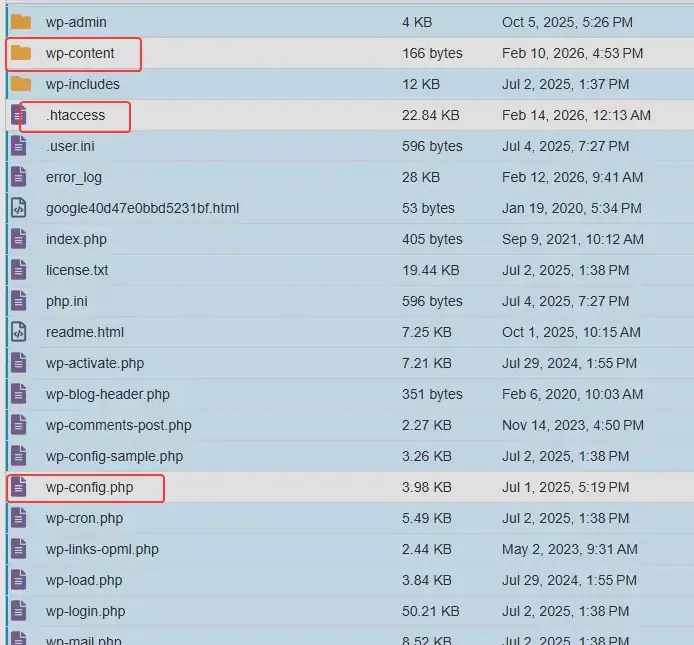Screen dimensions: 694x645
Task: Select the error_log file name
Action: point(74,177)
